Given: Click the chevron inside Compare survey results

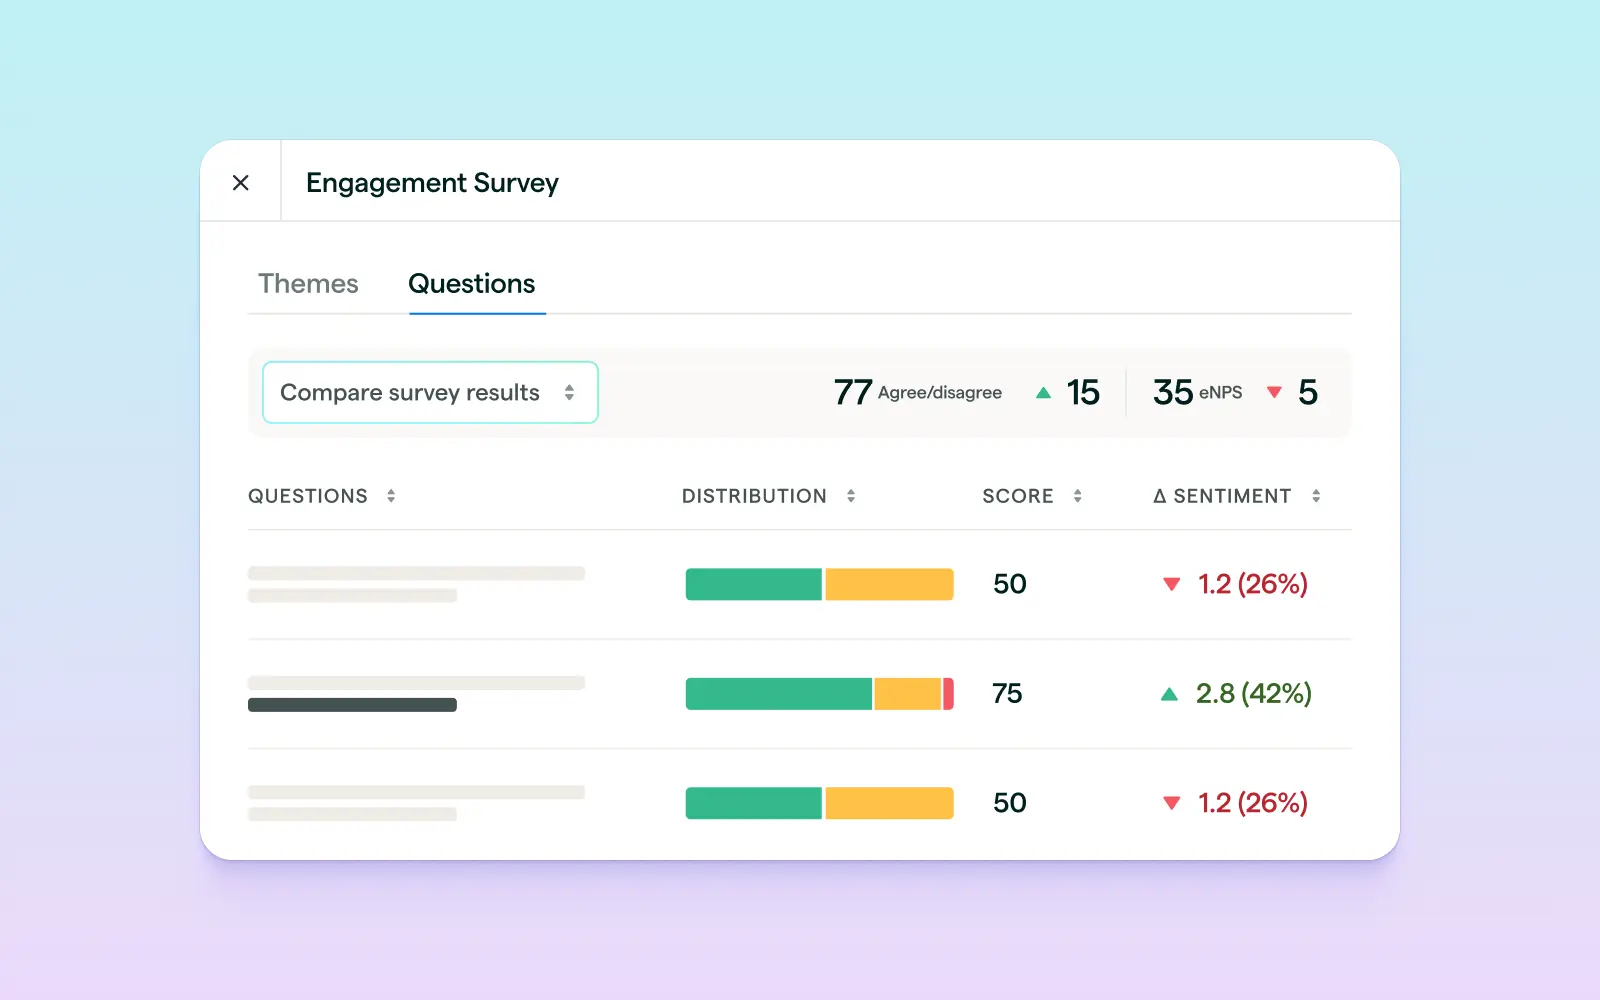Looking at the screenshot, I should coord(570,392).
